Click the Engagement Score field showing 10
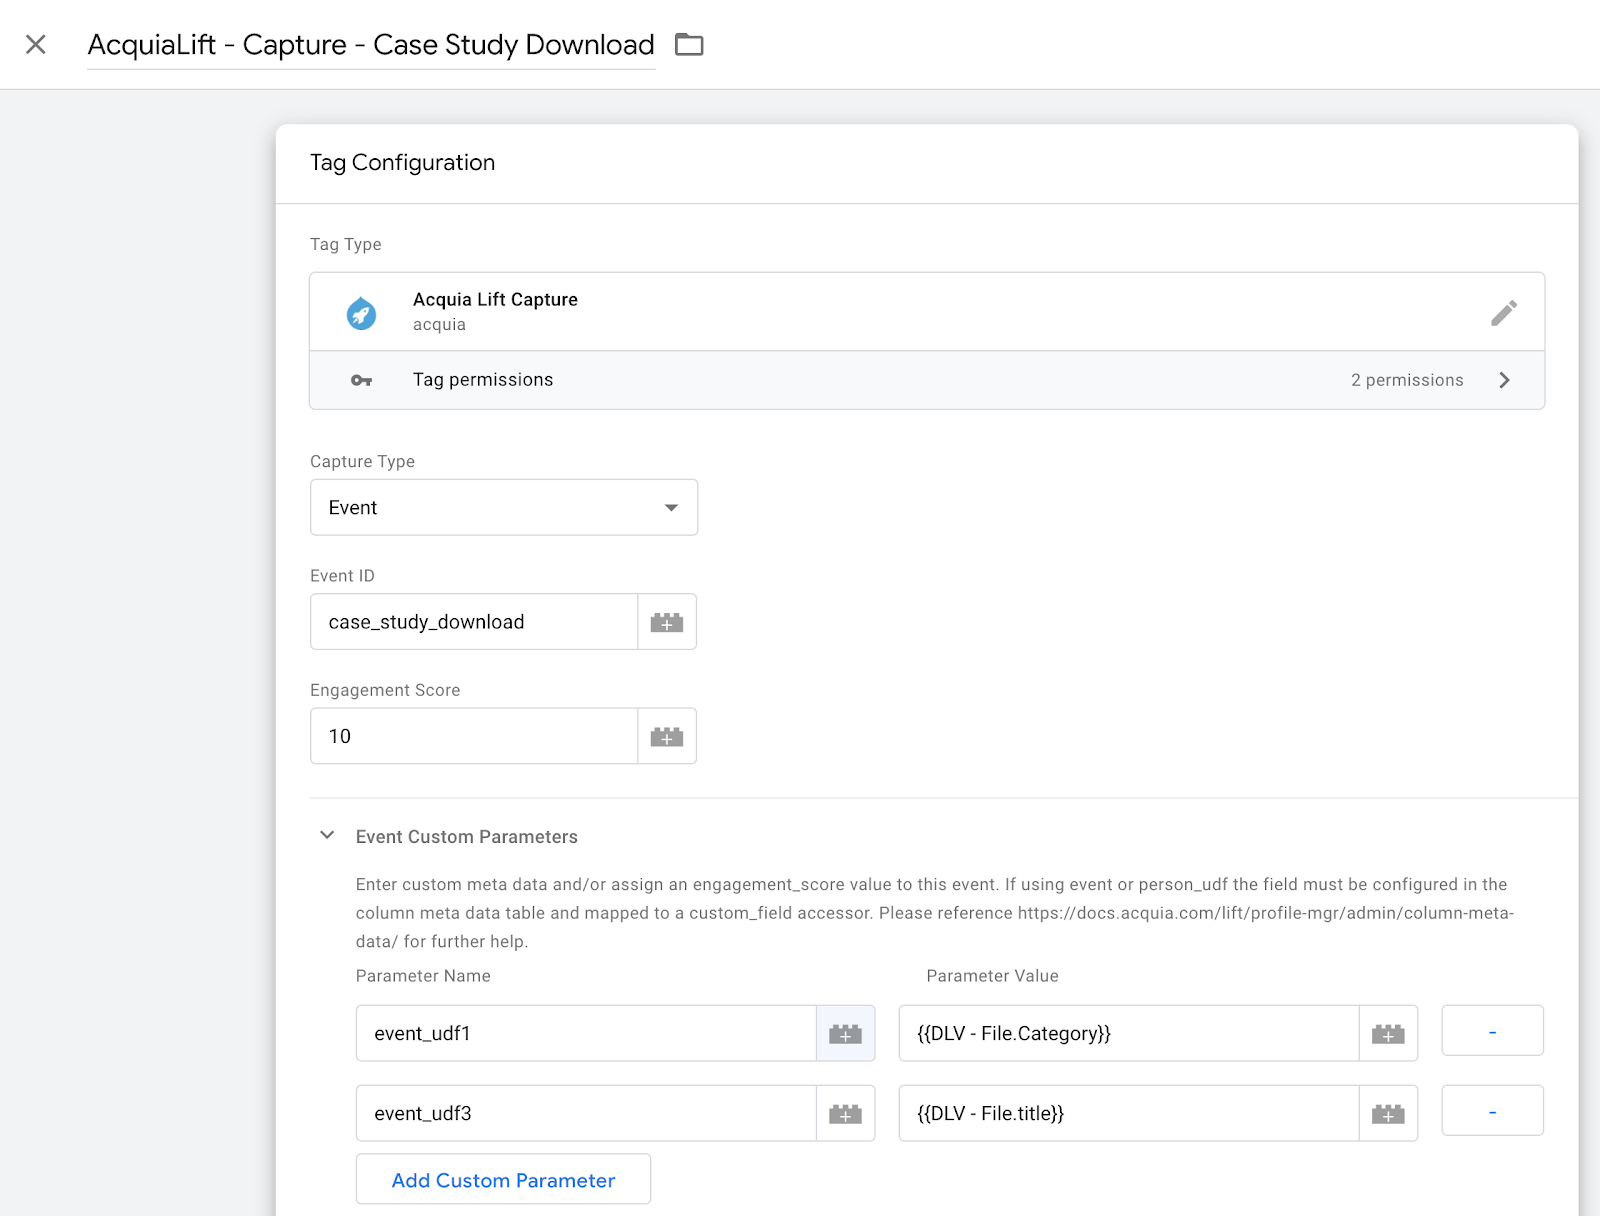 pos(474,736)
